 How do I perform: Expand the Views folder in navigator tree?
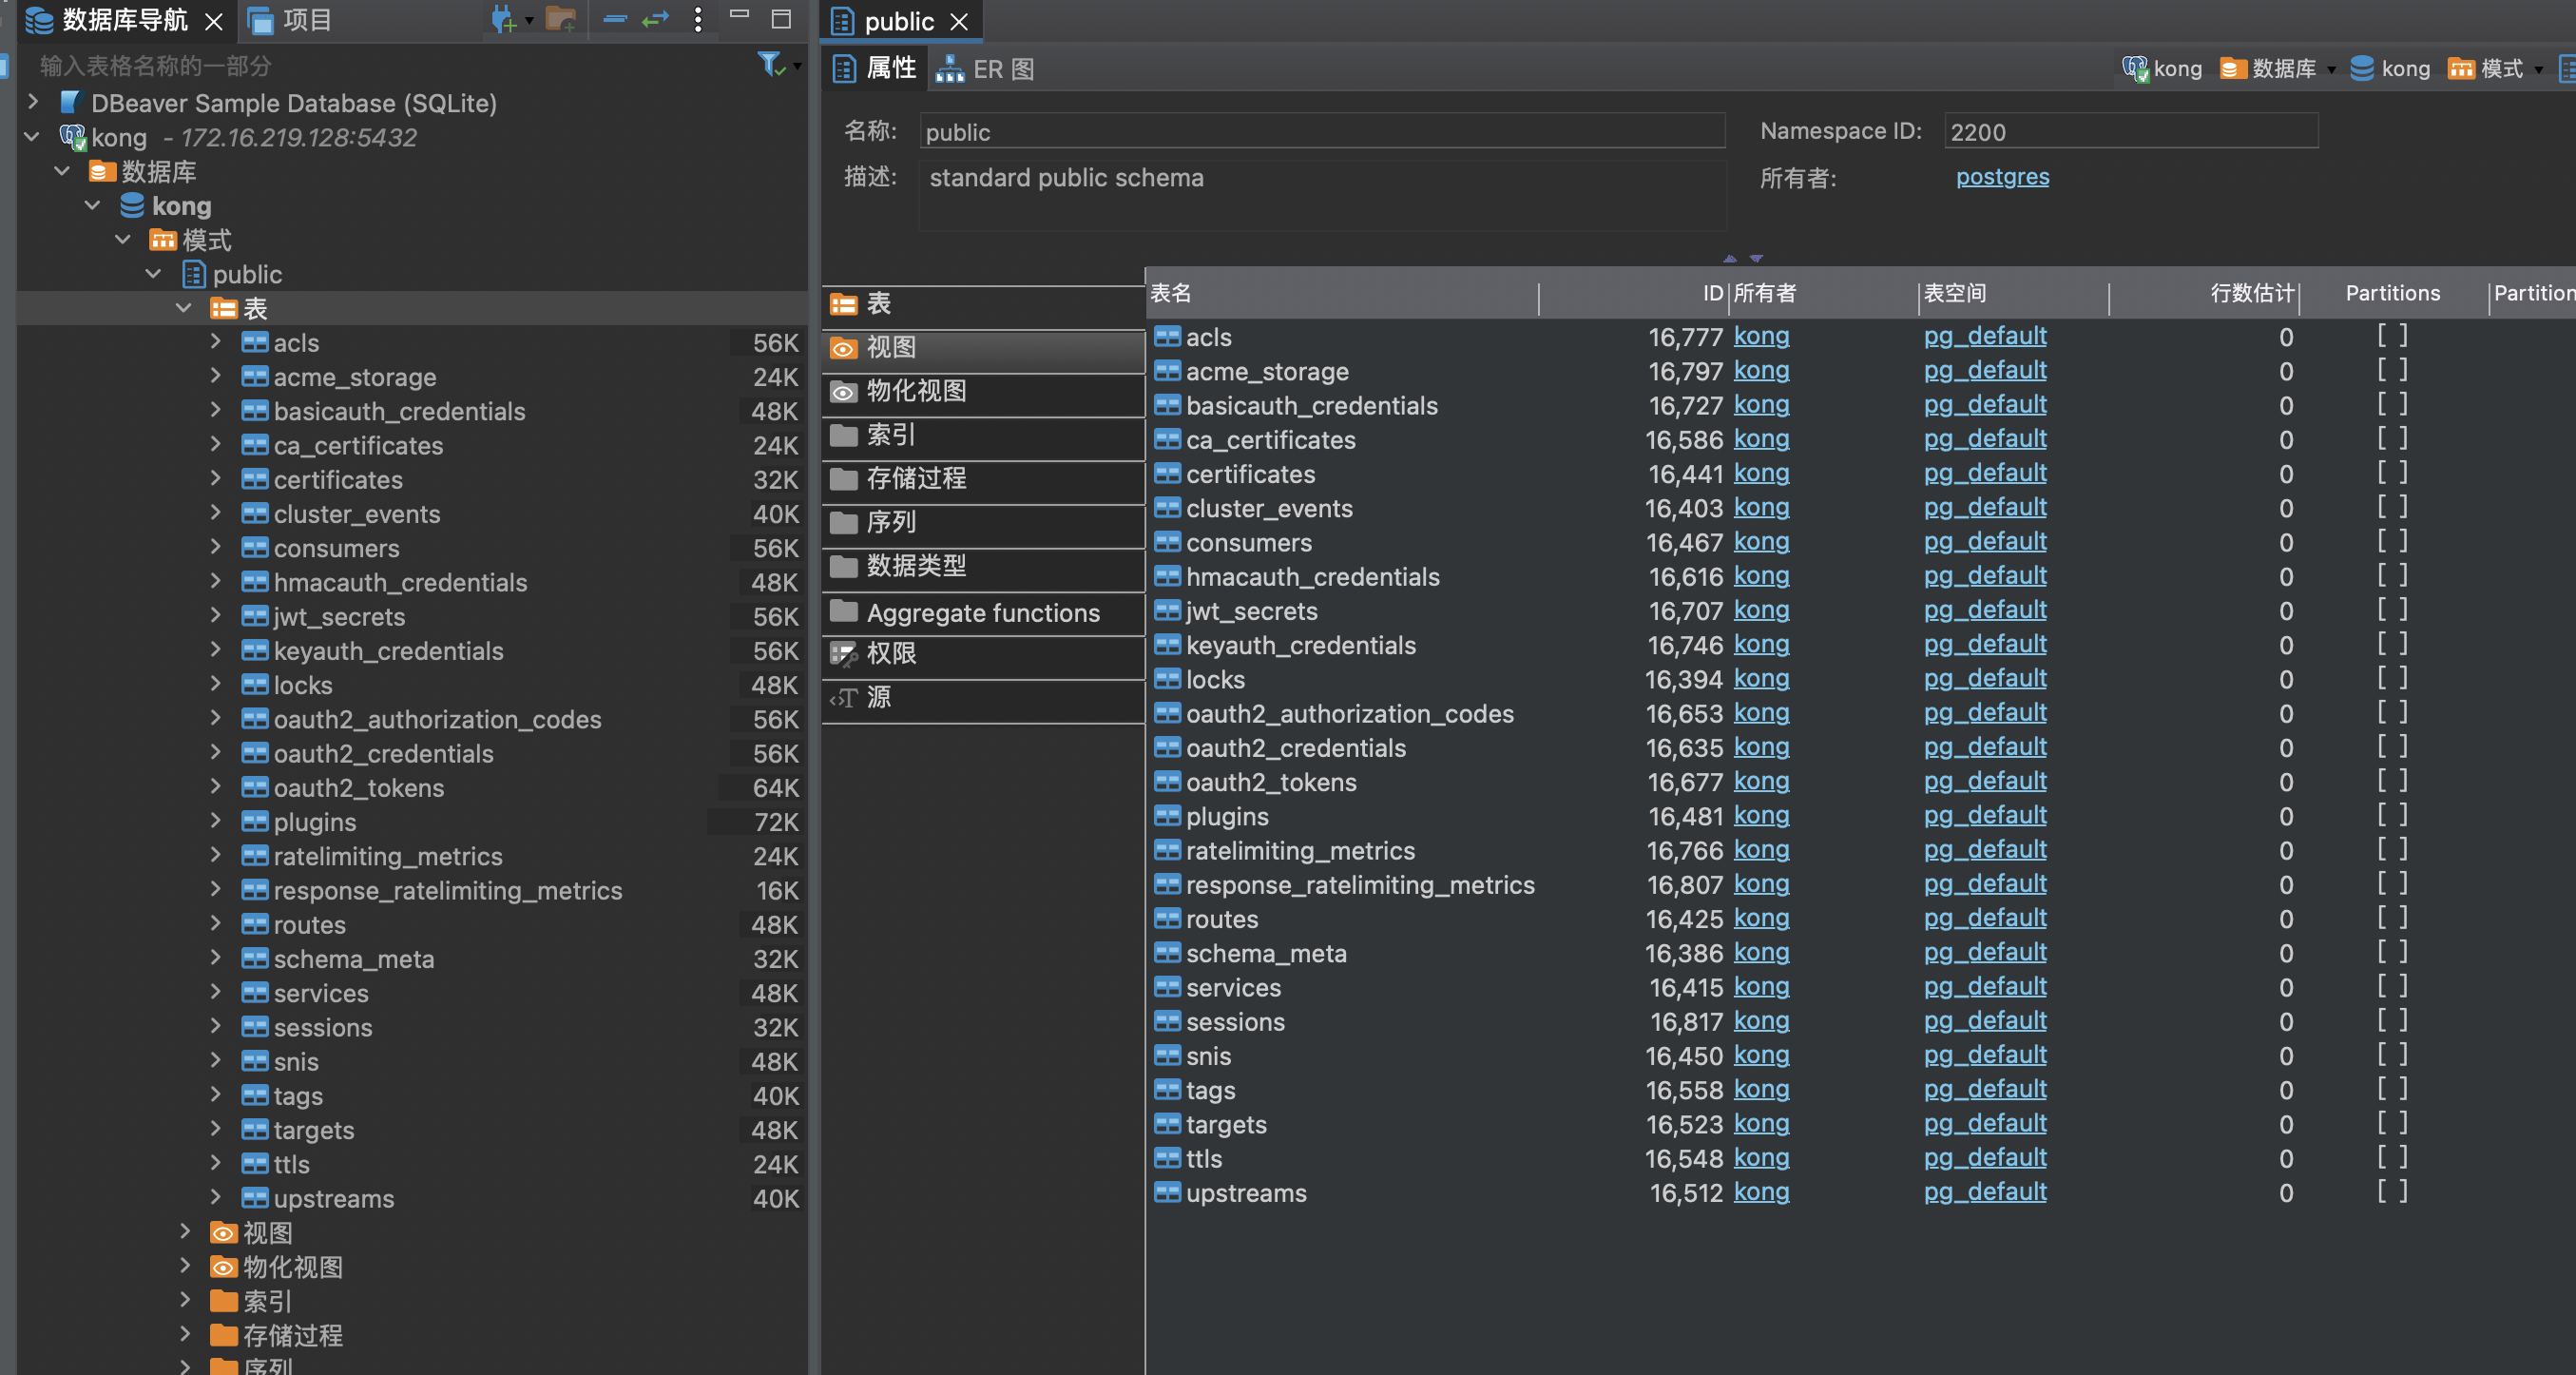[185, 1232]
